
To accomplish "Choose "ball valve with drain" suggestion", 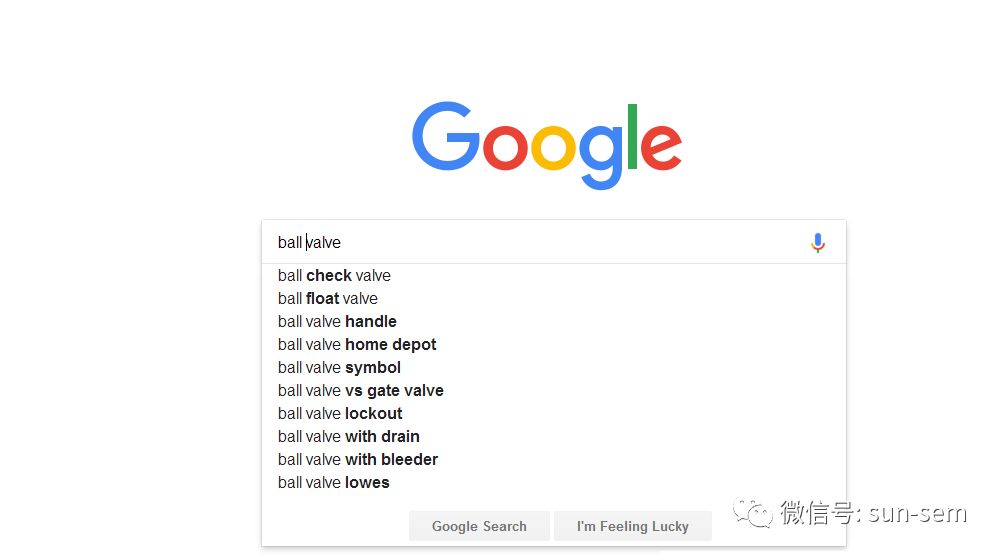I will (348, 436).
